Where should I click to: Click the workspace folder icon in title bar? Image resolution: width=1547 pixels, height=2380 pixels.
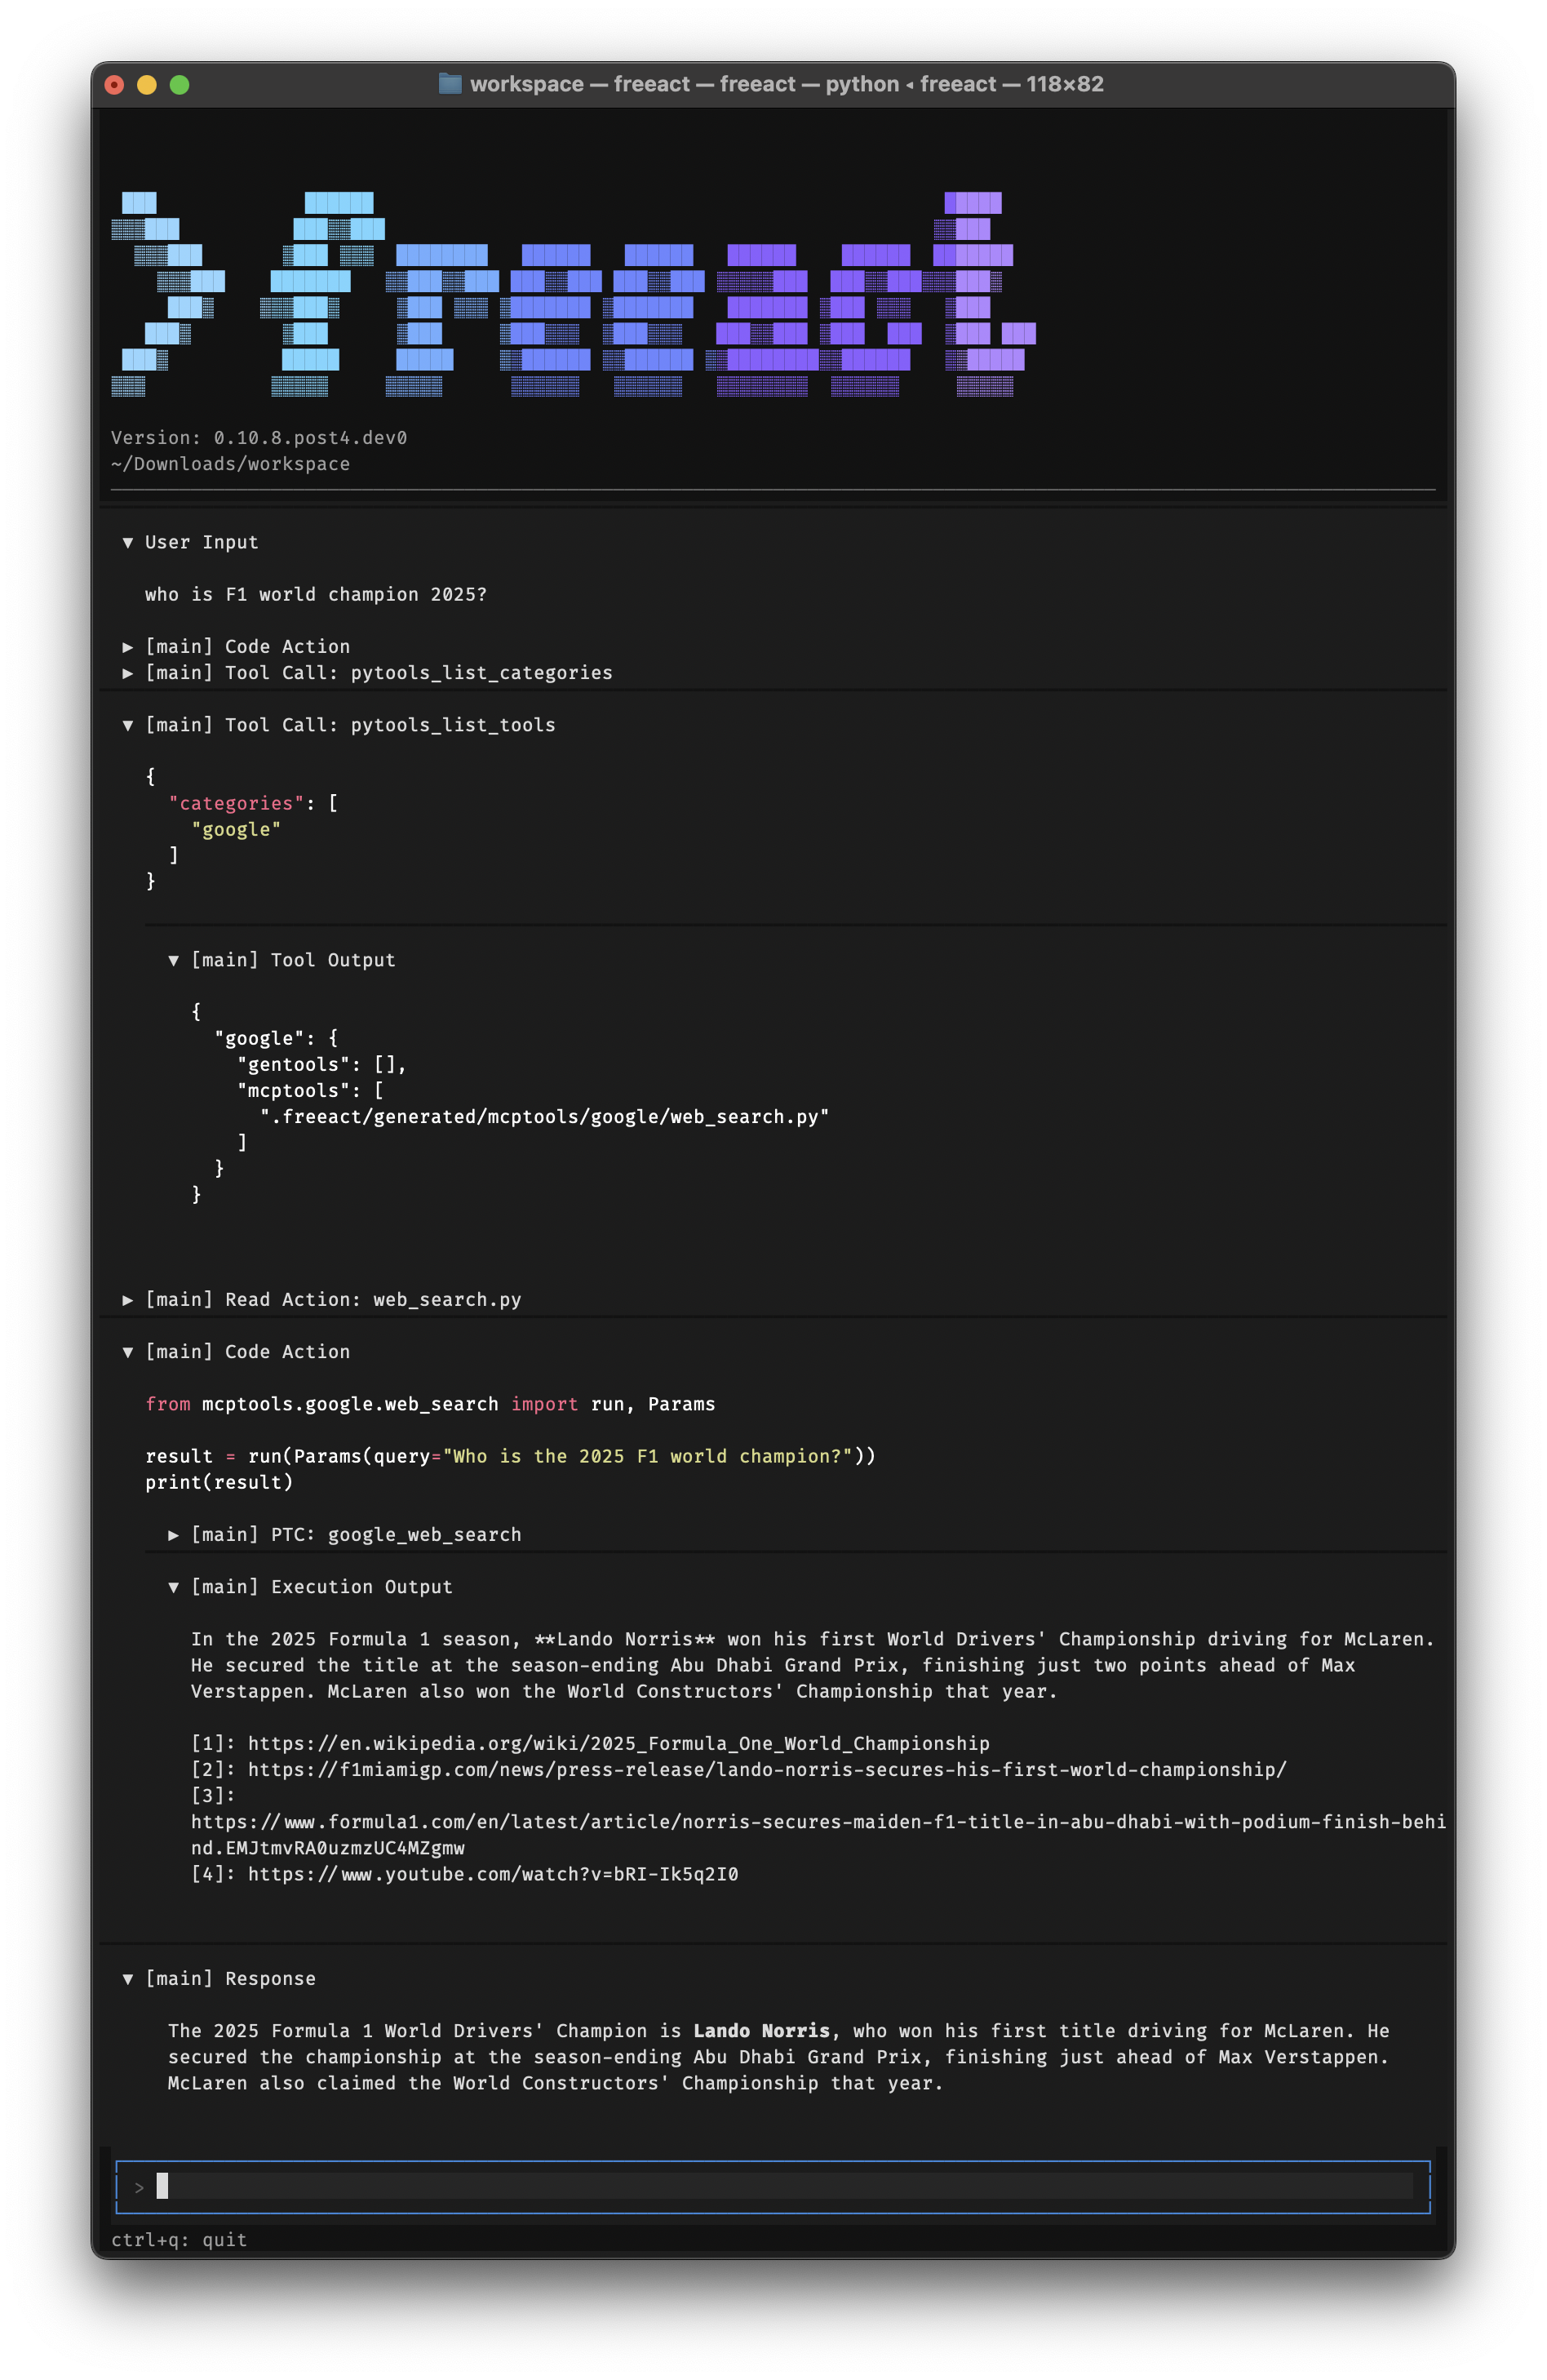pos(450,84)
